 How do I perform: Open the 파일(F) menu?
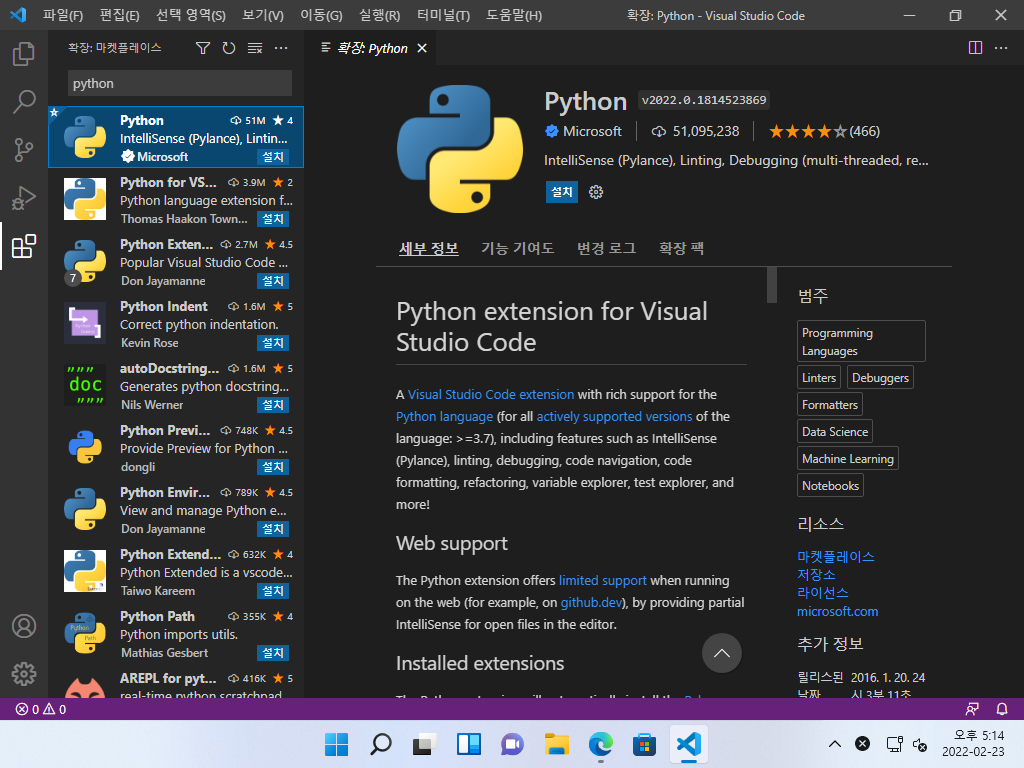[63, 15]
